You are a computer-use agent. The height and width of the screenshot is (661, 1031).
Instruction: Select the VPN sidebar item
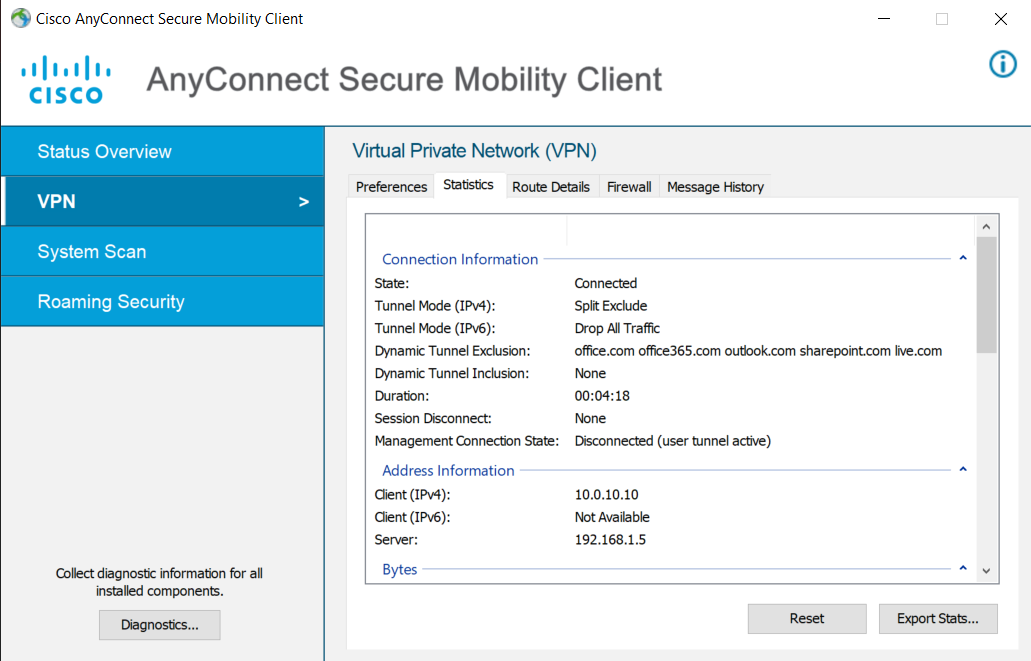coord(162,201)
